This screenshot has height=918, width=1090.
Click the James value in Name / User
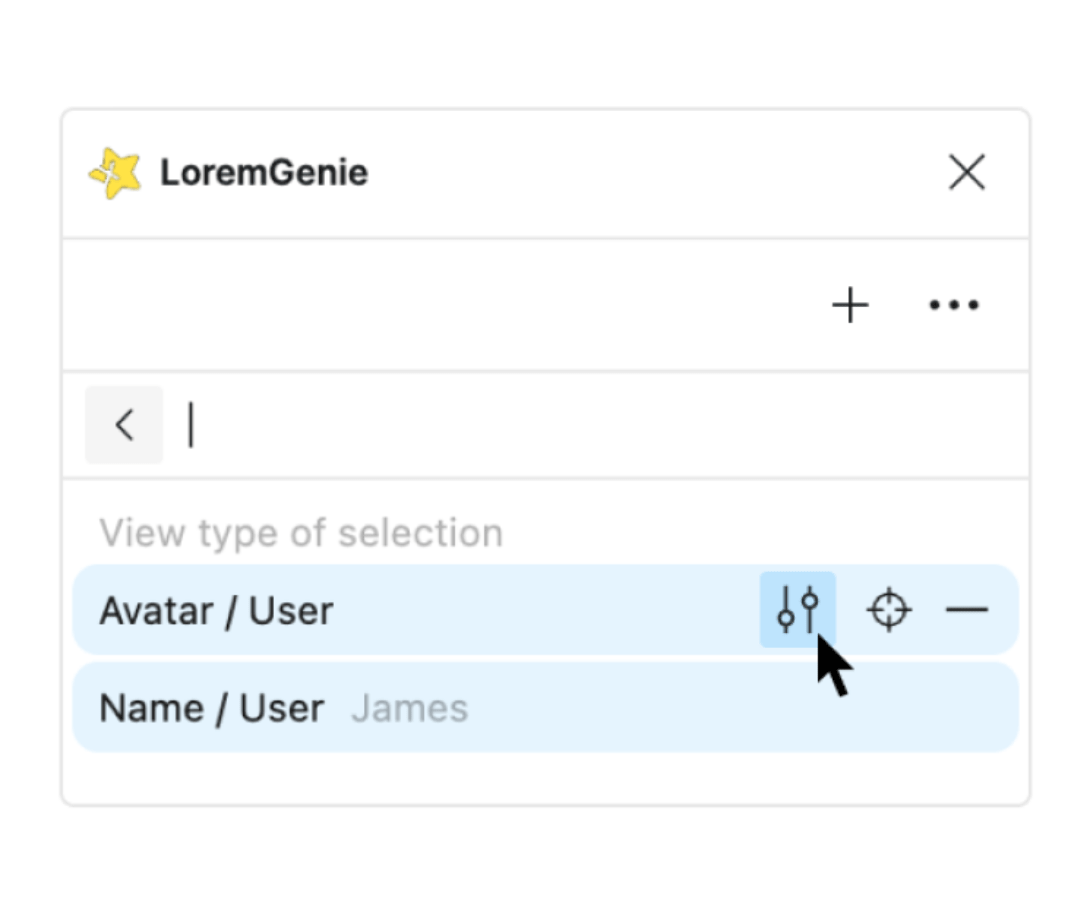tap(409, 709)
